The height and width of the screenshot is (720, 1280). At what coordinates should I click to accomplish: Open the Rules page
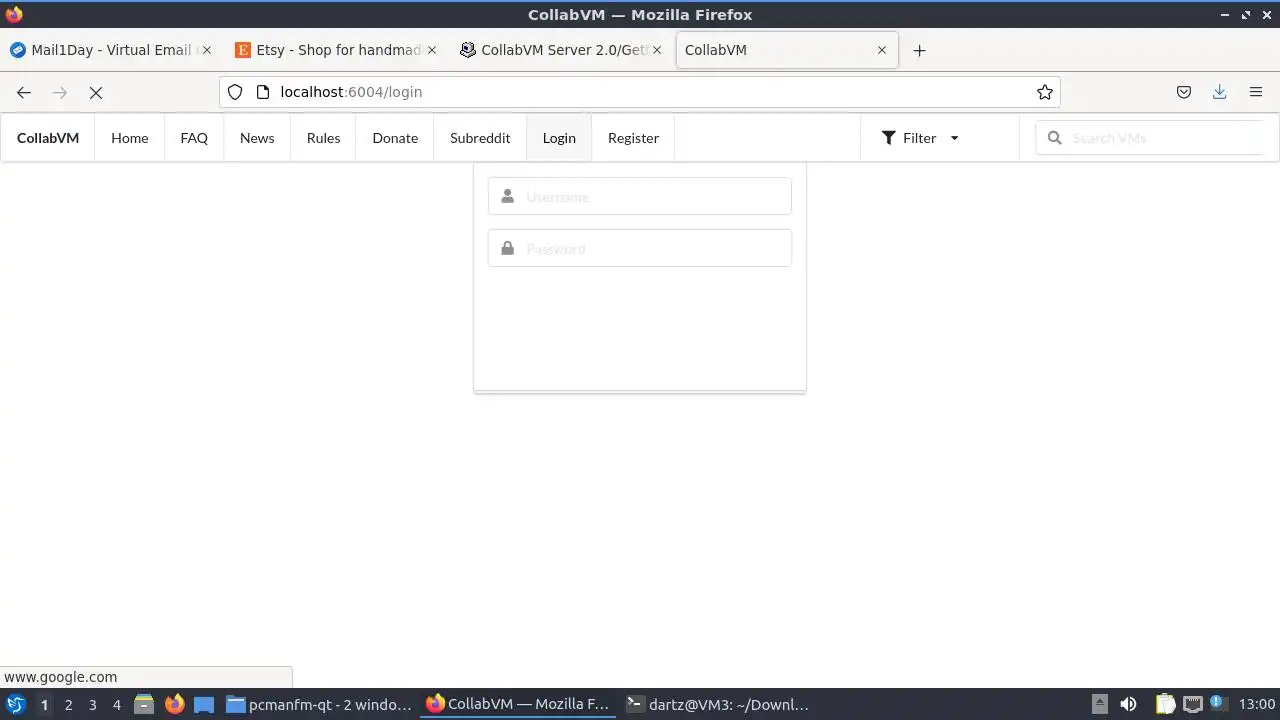(x=324, y=138)
